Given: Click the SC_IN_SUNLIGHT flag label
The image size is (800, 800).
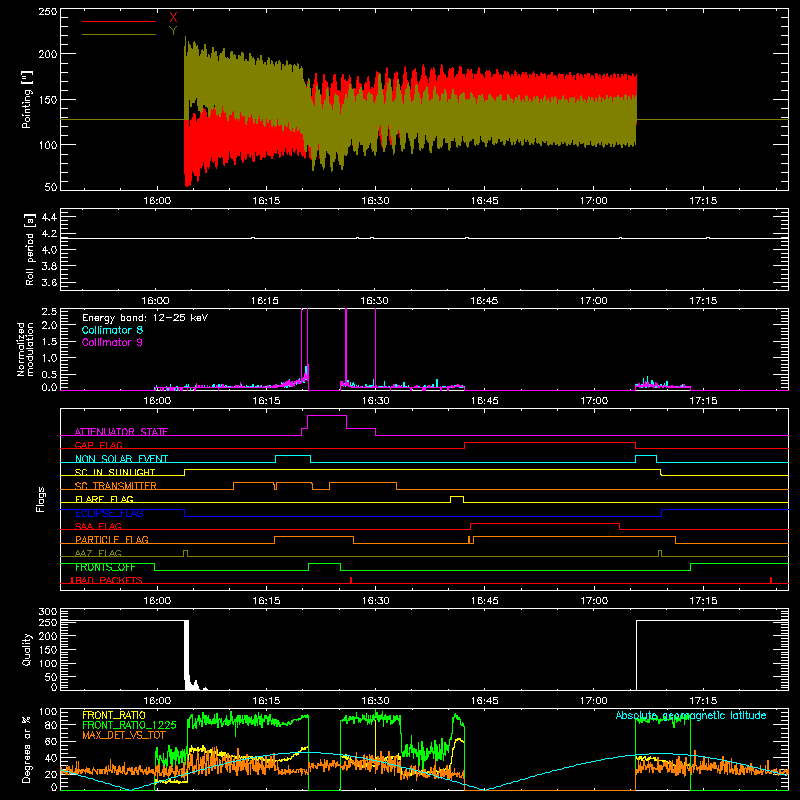Looking at the screenshot, I should [115, 472].
